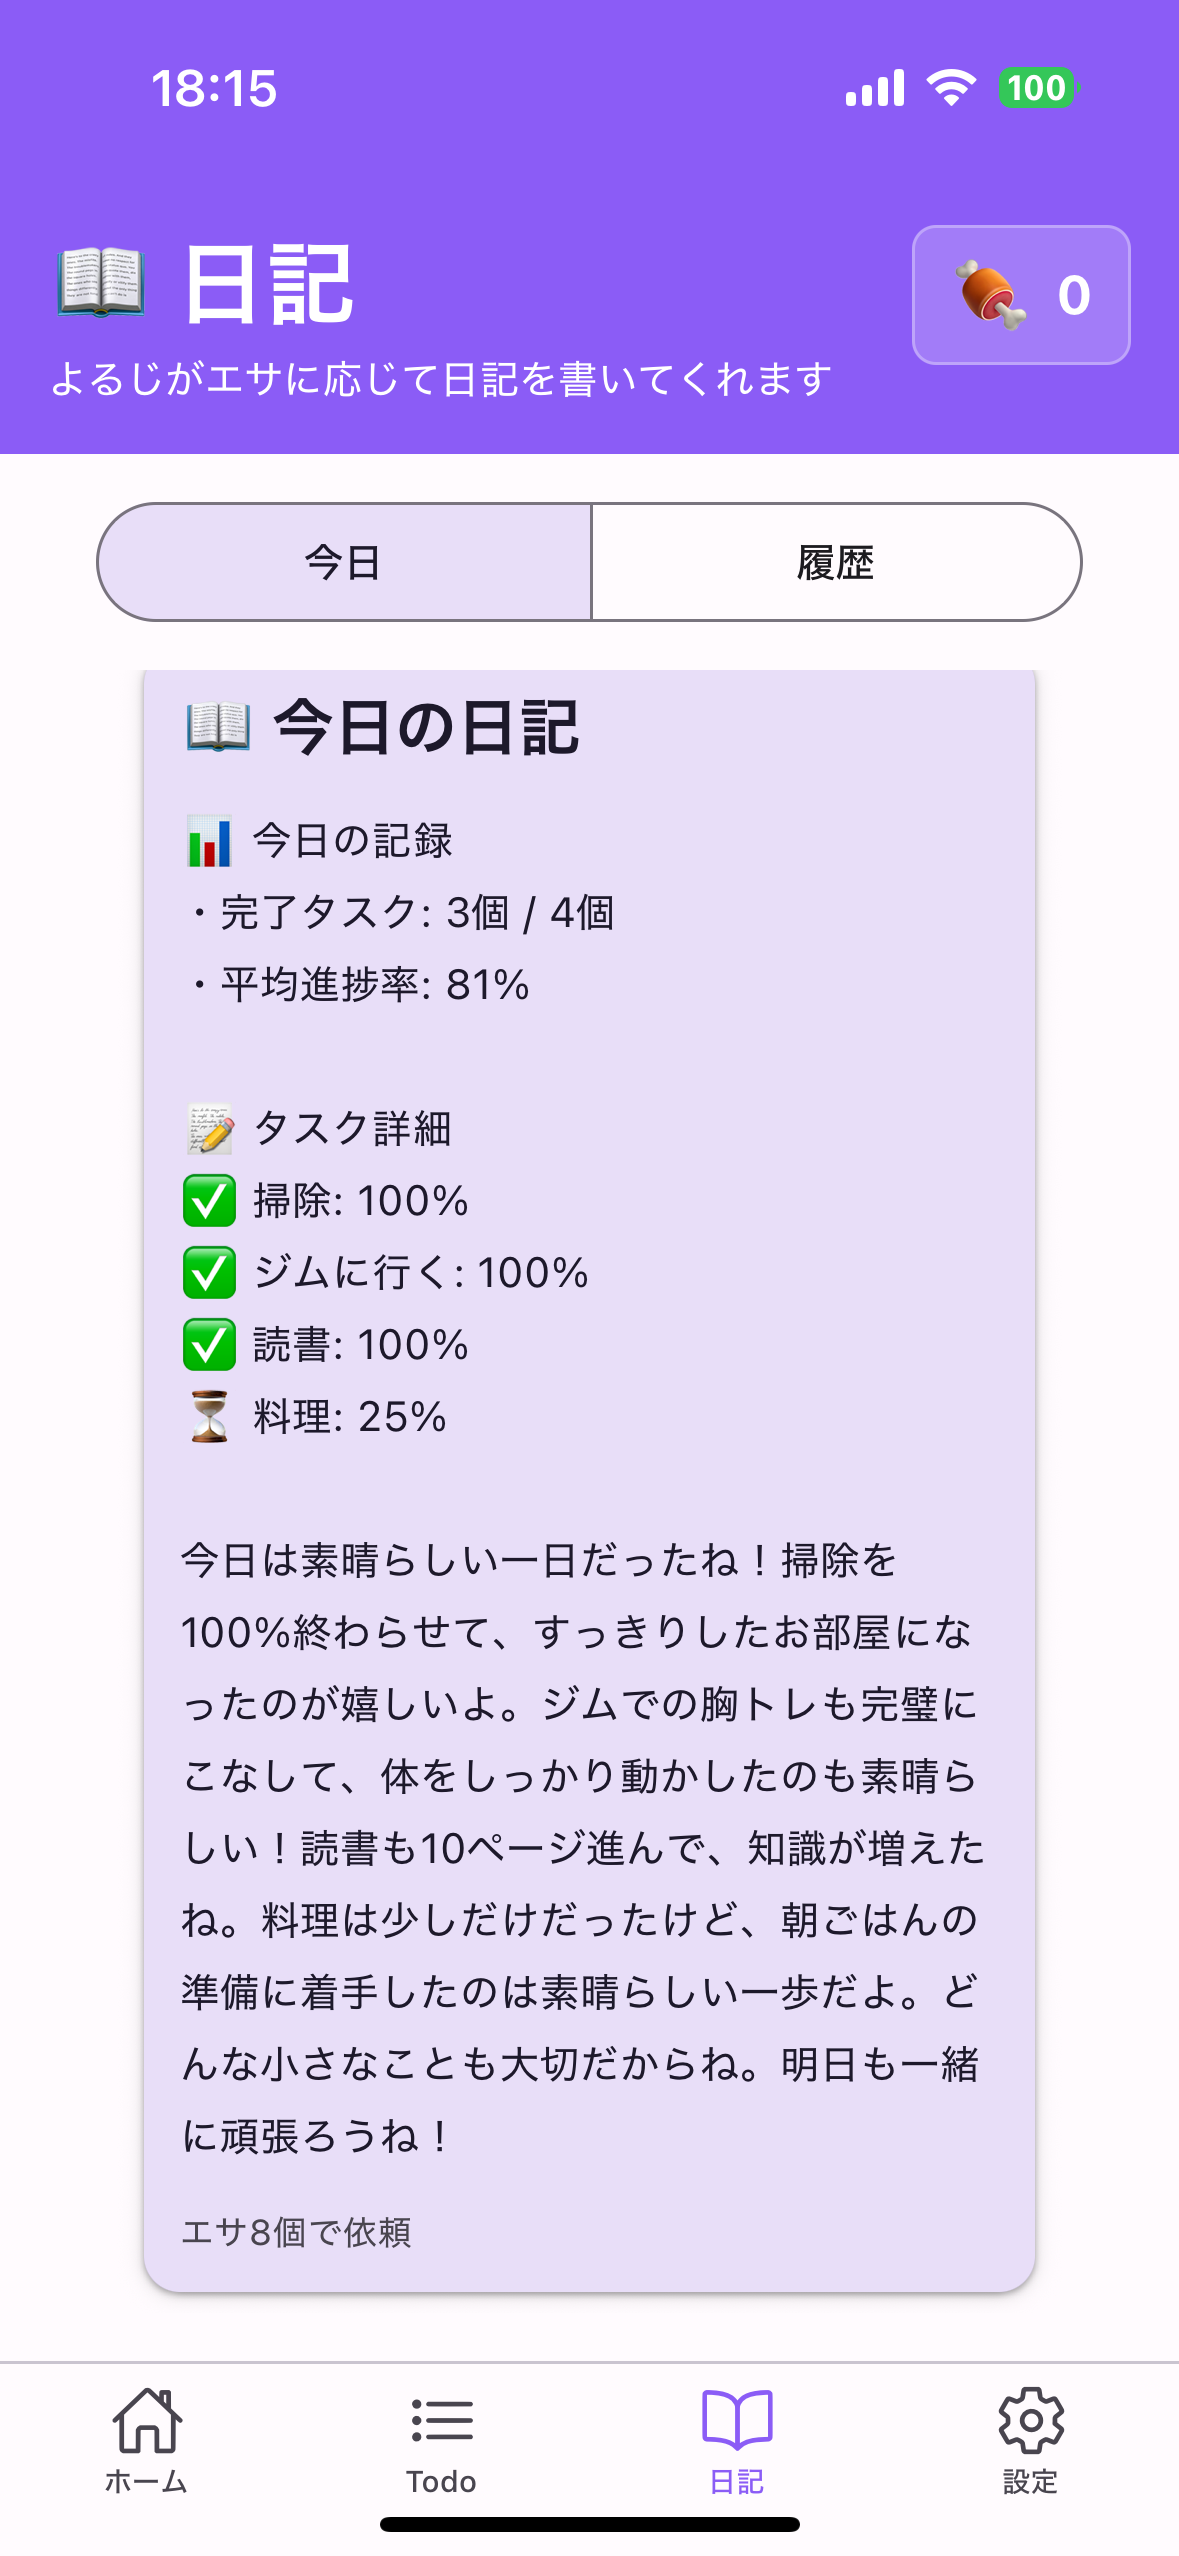Tap the battery indicator in status bar

[x=1037, y=88]
